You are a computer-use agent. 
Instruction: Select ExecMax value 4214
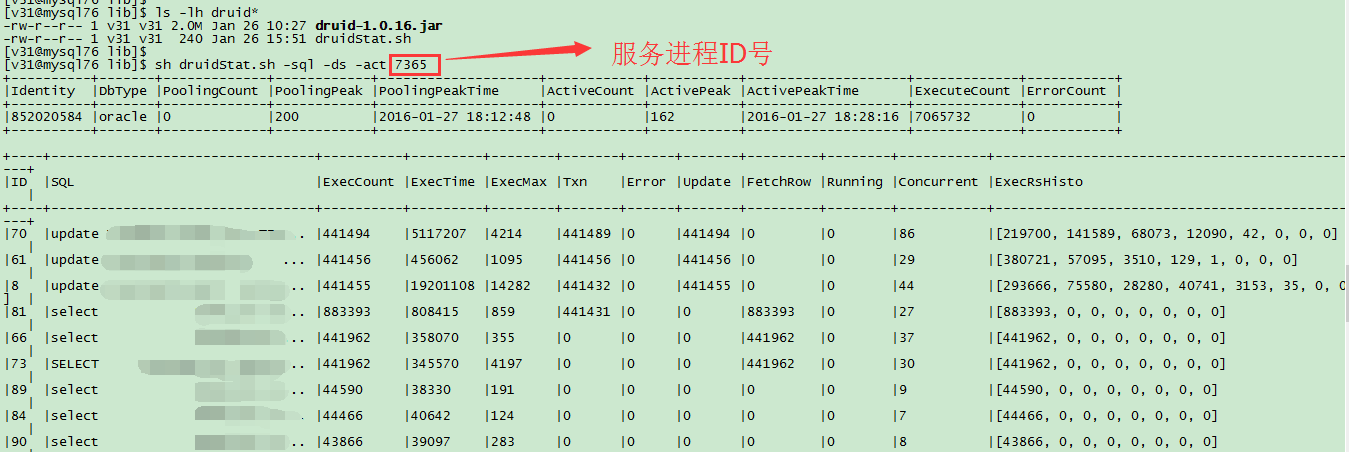[x=506, y=234]
